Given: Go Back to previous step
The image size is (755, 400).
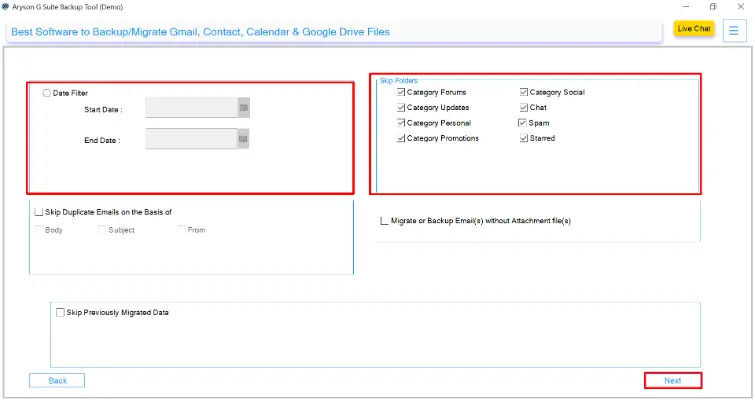Looking at the screenshot, I should click(57, 380).
